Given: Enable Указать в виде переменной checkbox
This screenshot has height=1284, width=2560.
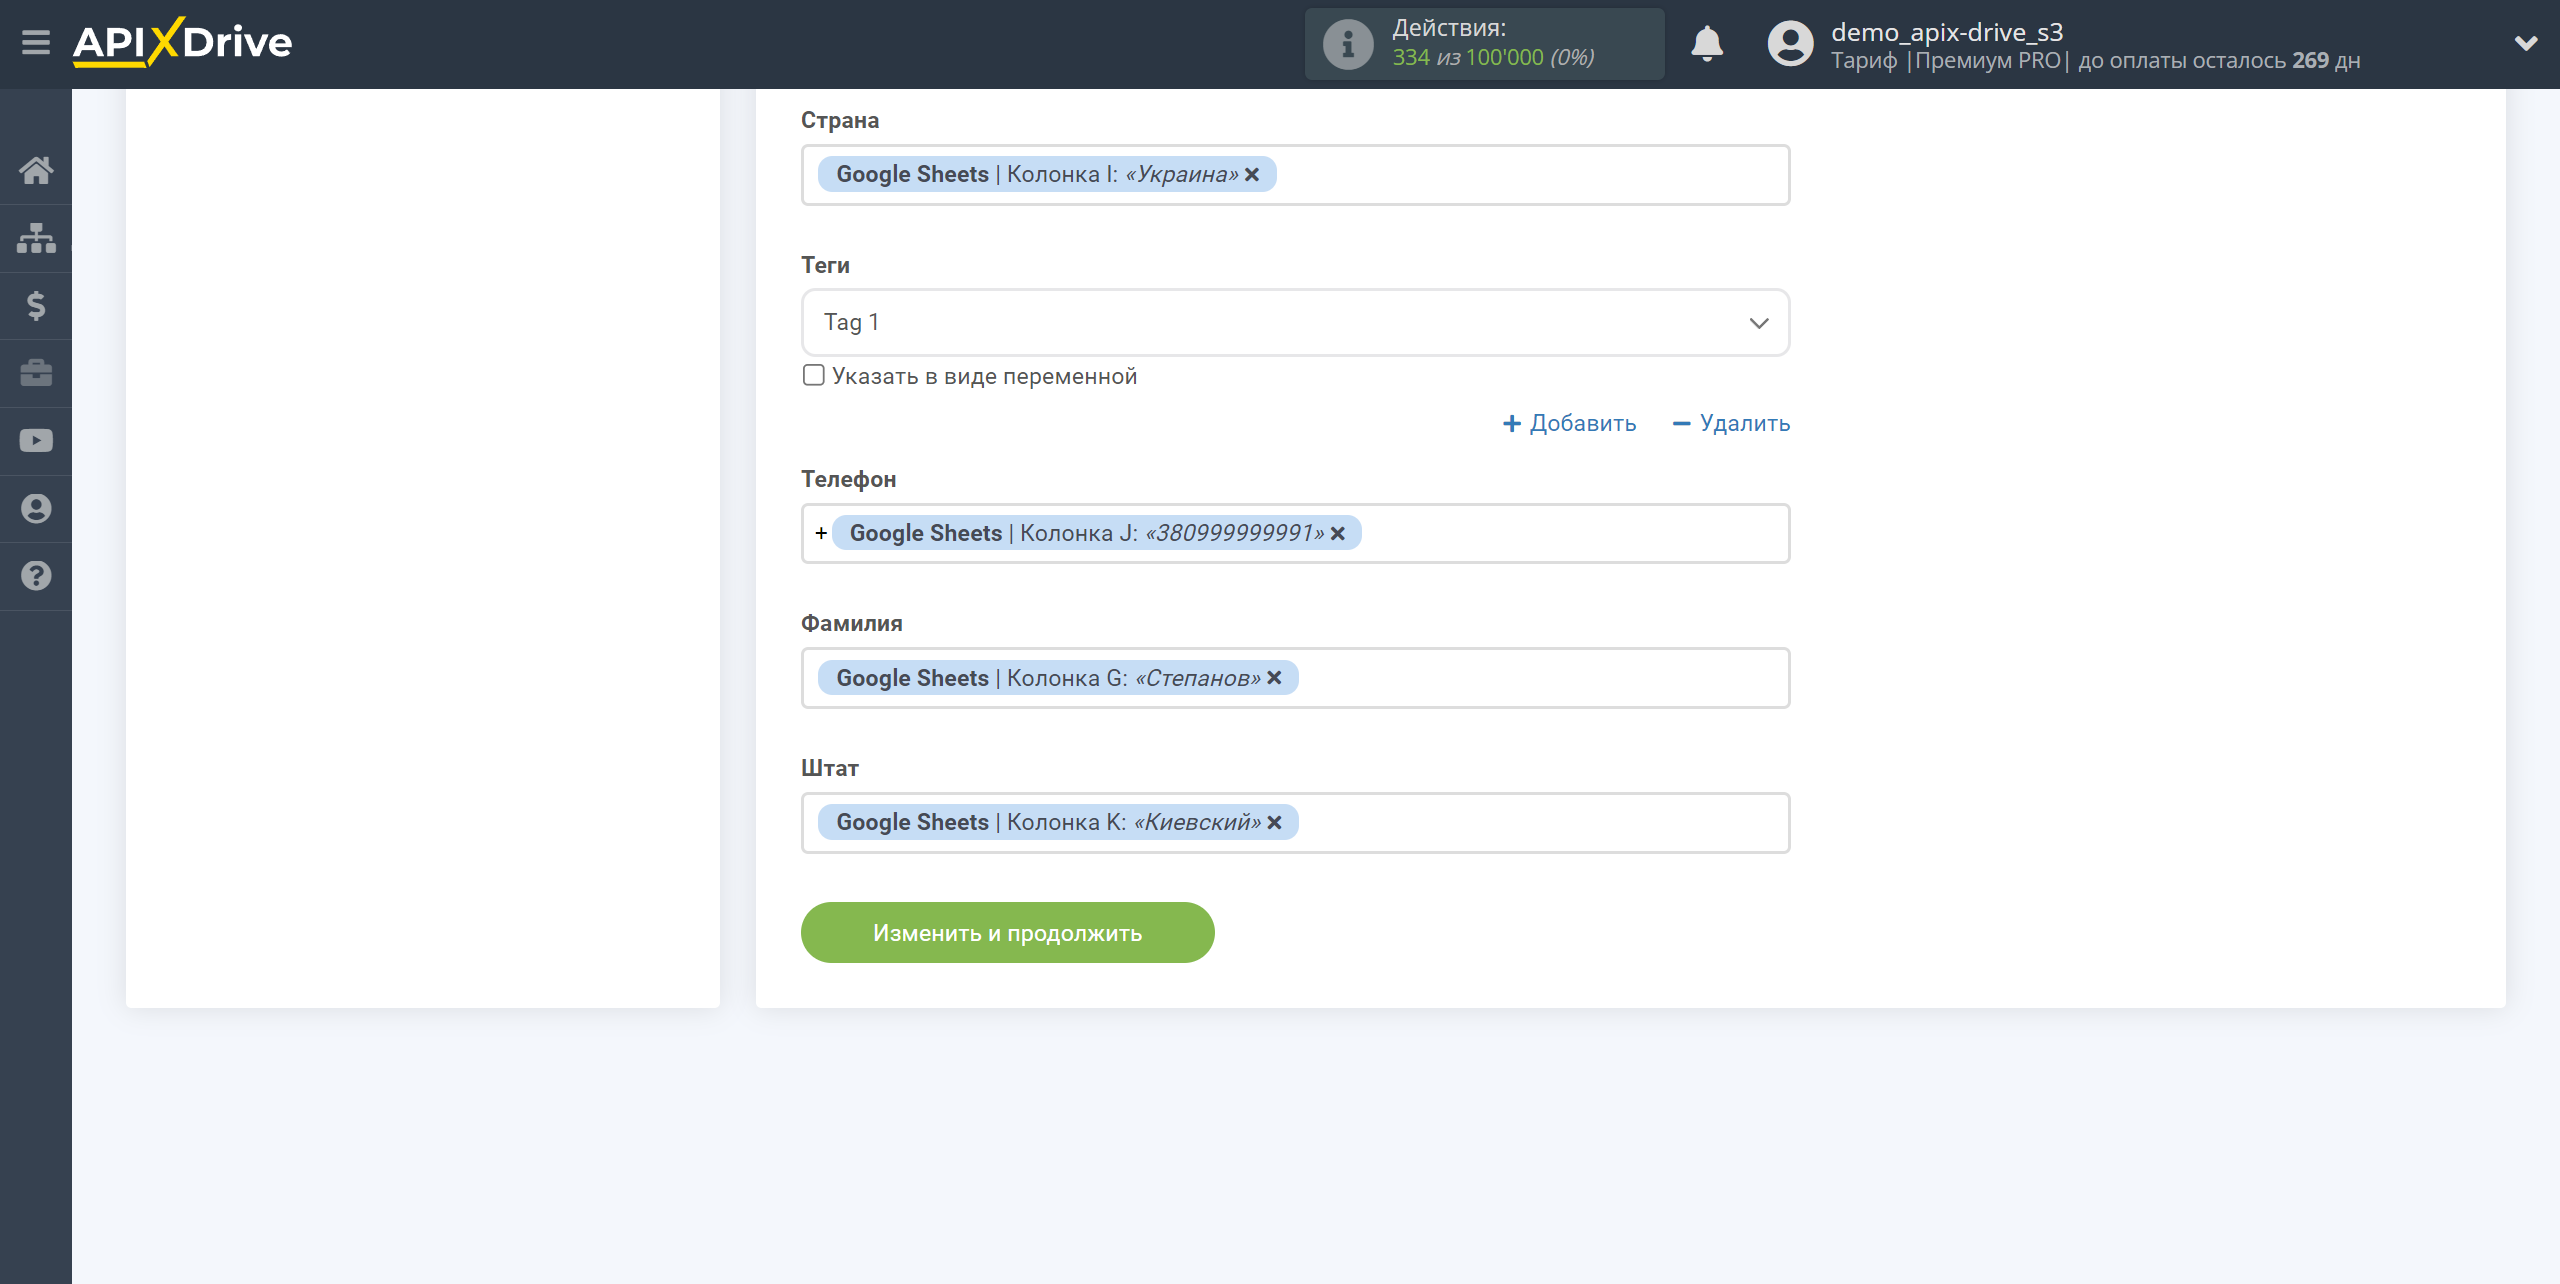Looking at the screenshot, I should click(814, 375).
